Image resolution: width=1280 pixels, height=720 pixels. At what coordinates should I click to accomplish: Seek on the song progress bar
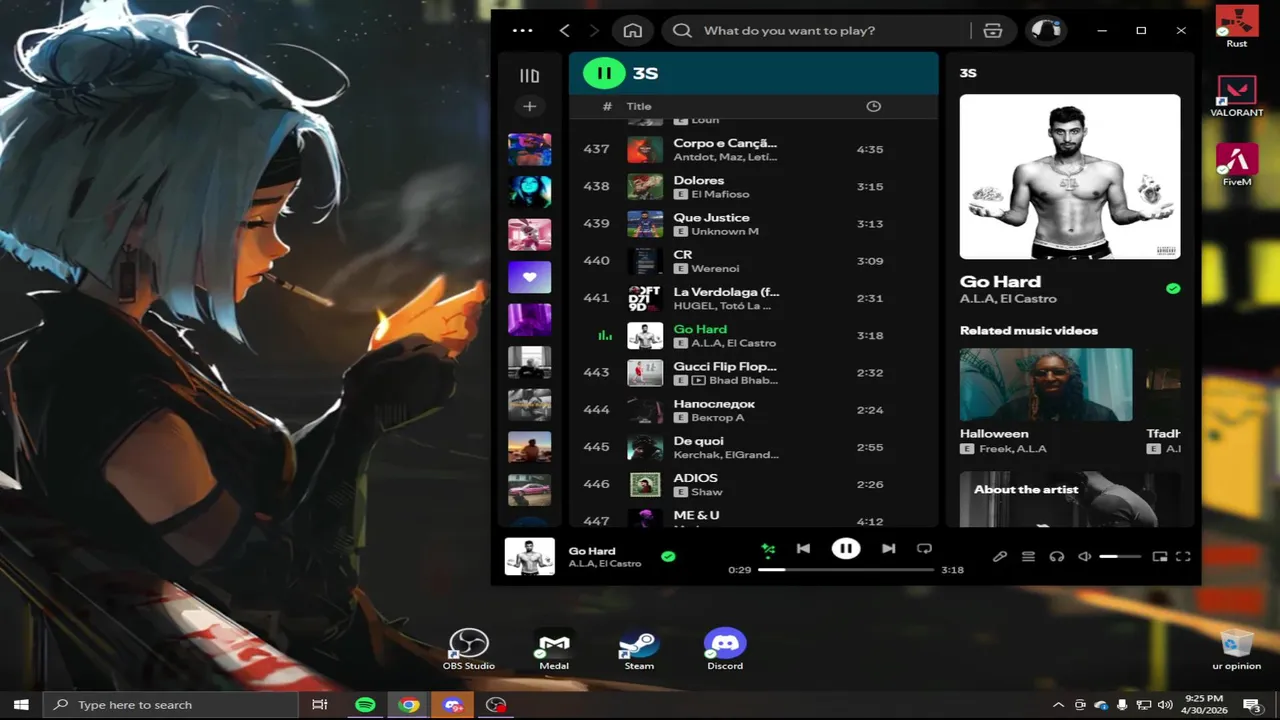[846, 569]
